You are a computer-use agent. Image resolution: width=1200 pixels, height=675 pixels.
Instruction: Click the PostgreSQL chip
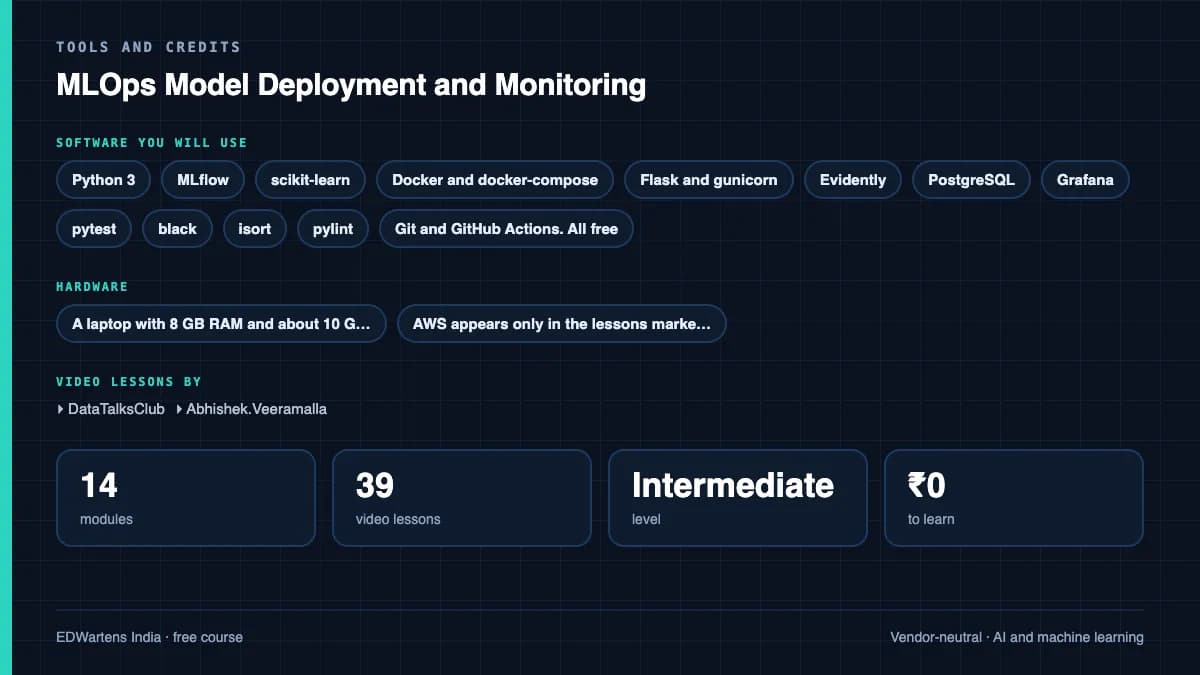point(971,180)
